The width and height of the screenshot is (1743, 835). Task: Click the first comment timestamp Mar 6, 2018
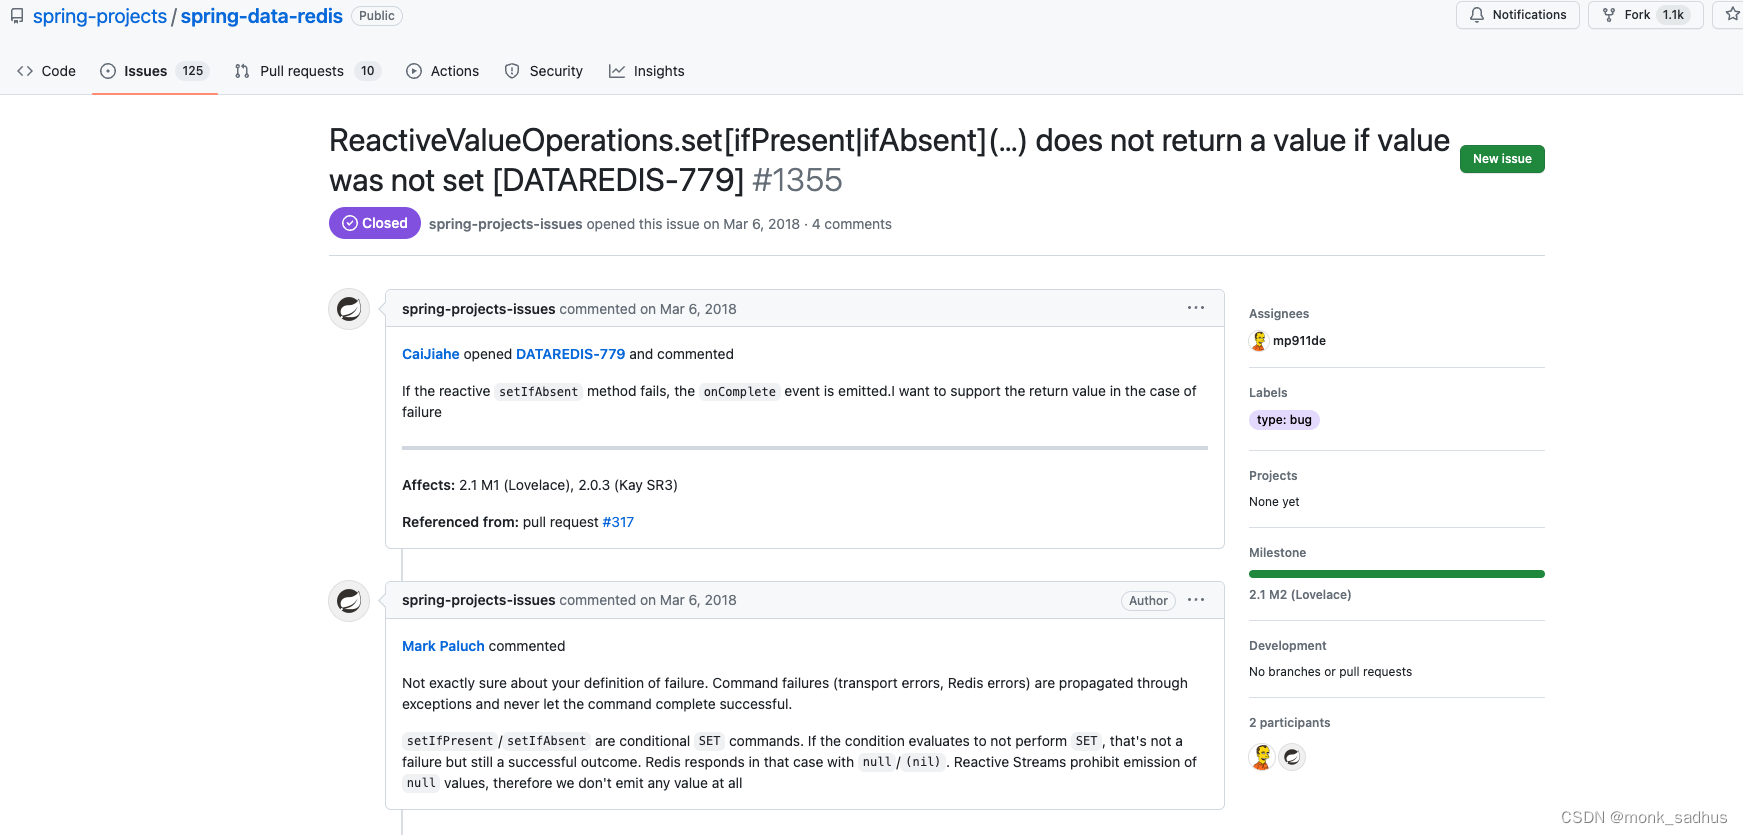(x=698, y=309)
